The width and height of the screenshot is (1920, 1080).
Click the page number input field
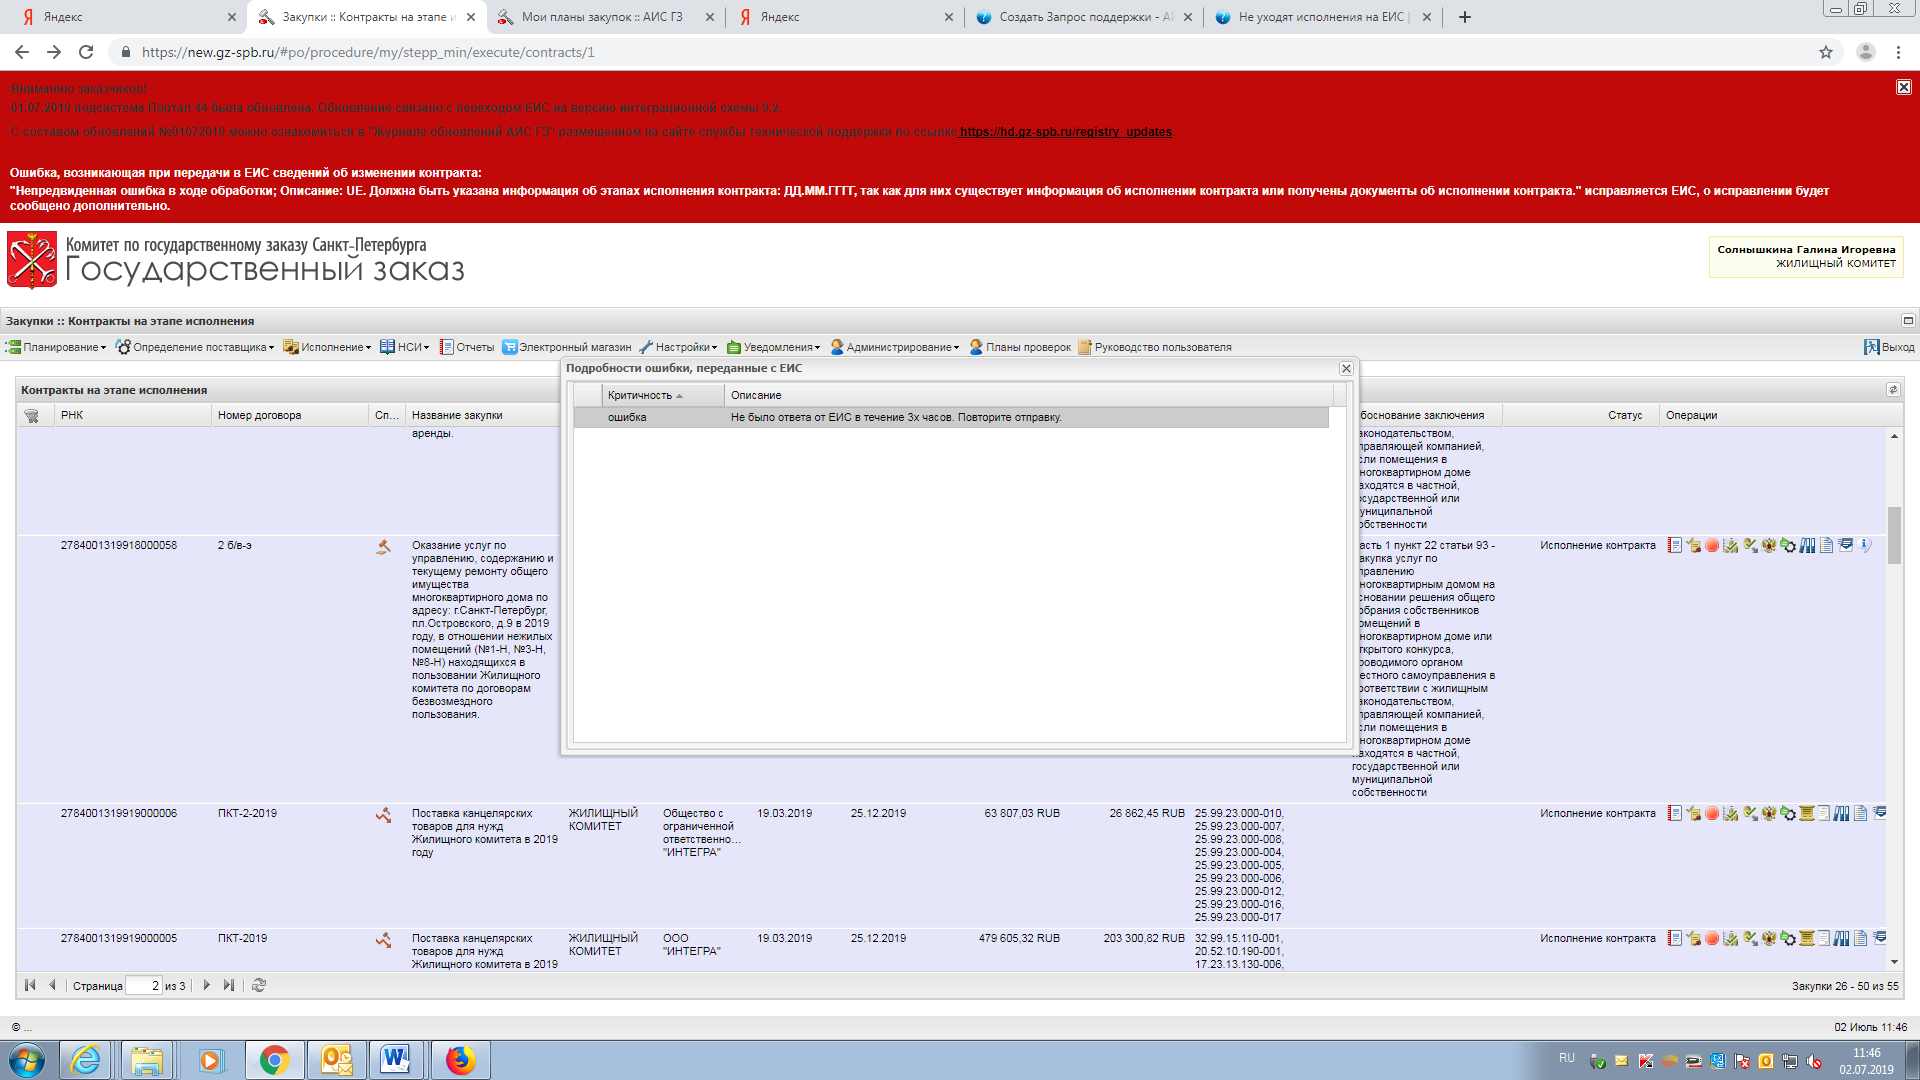tap(144, 986)
